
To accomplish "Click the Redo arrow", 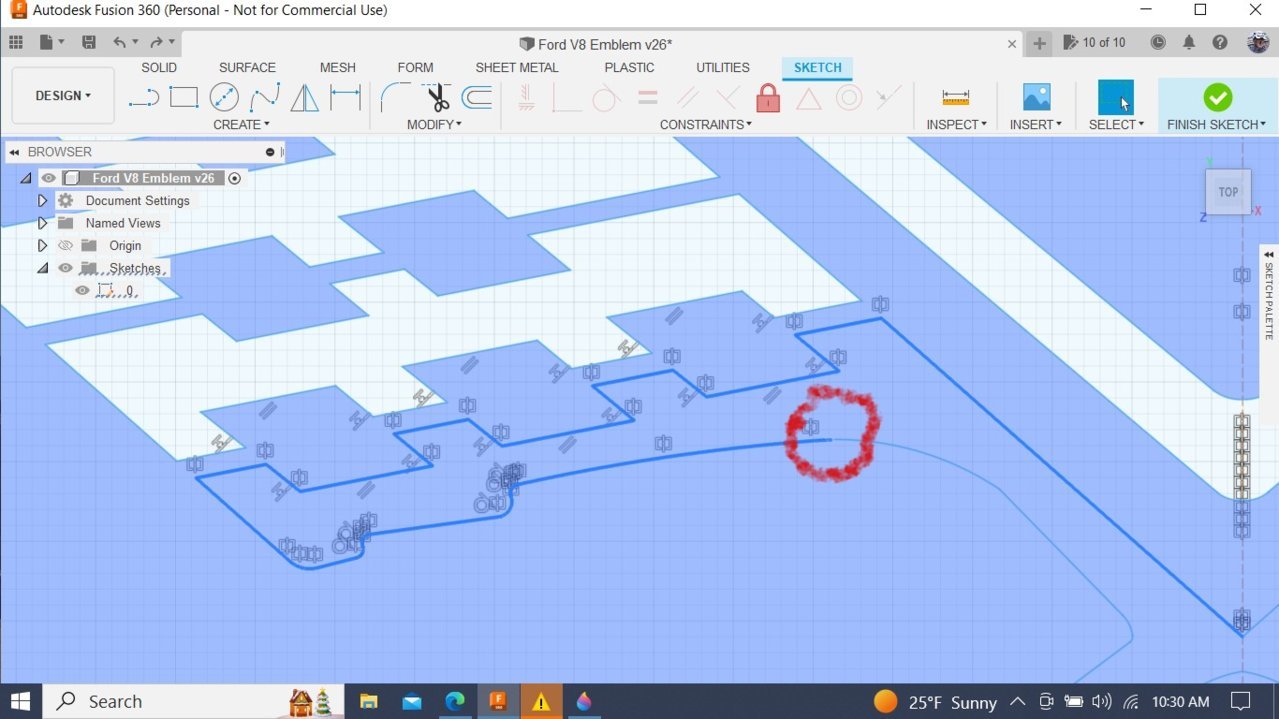I will pos(156,43).
